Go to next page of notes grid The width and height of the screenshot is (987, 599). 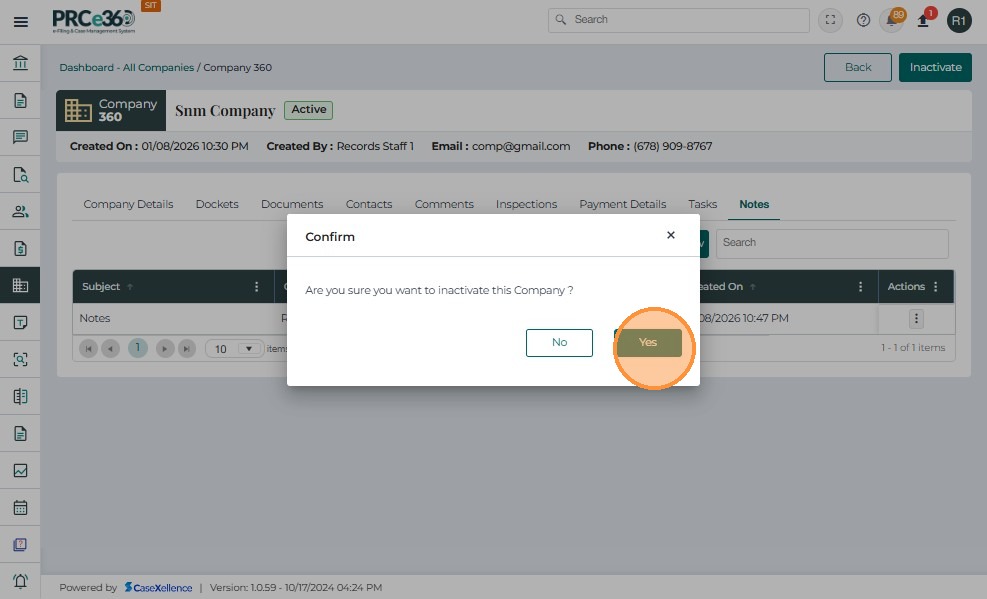pyautogui.click(x=165, y=349)
